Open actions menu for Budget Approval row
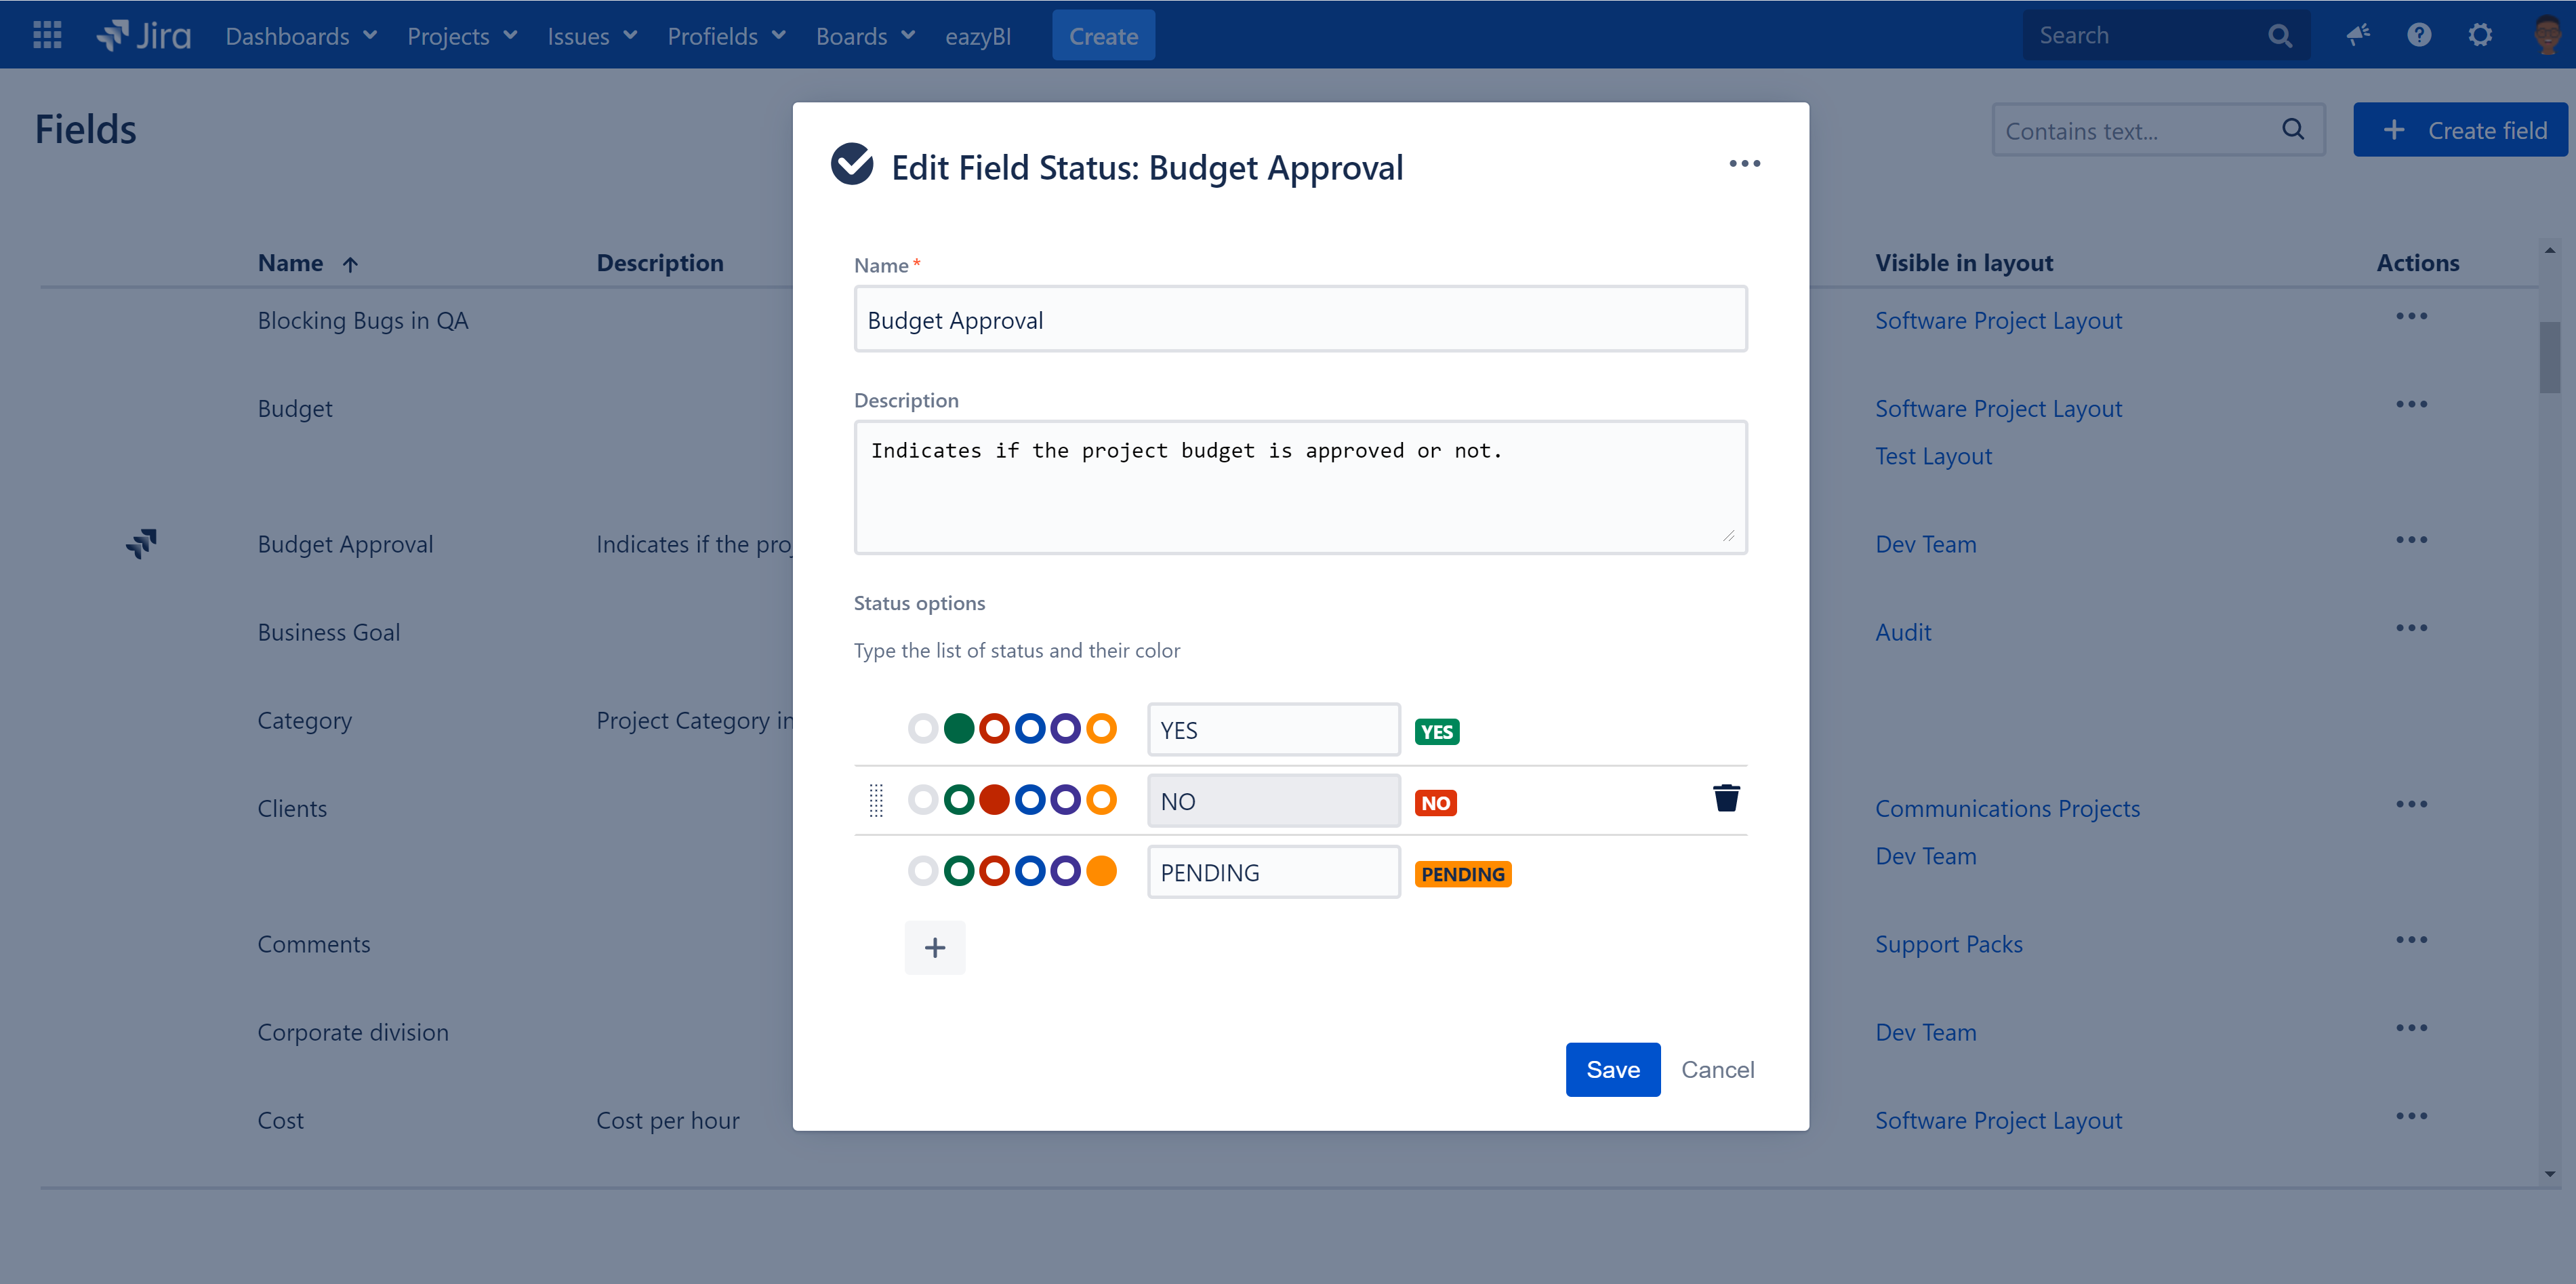The height and width of the screenshot is (1284, 2576). click(x=2413, y=540)
